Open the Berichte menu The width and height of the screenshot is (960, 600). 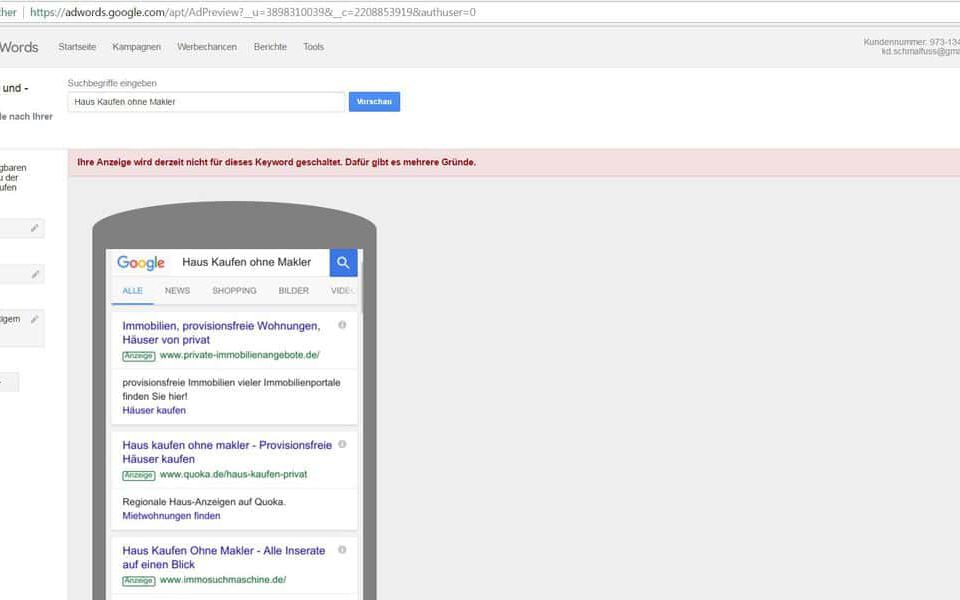270,47
